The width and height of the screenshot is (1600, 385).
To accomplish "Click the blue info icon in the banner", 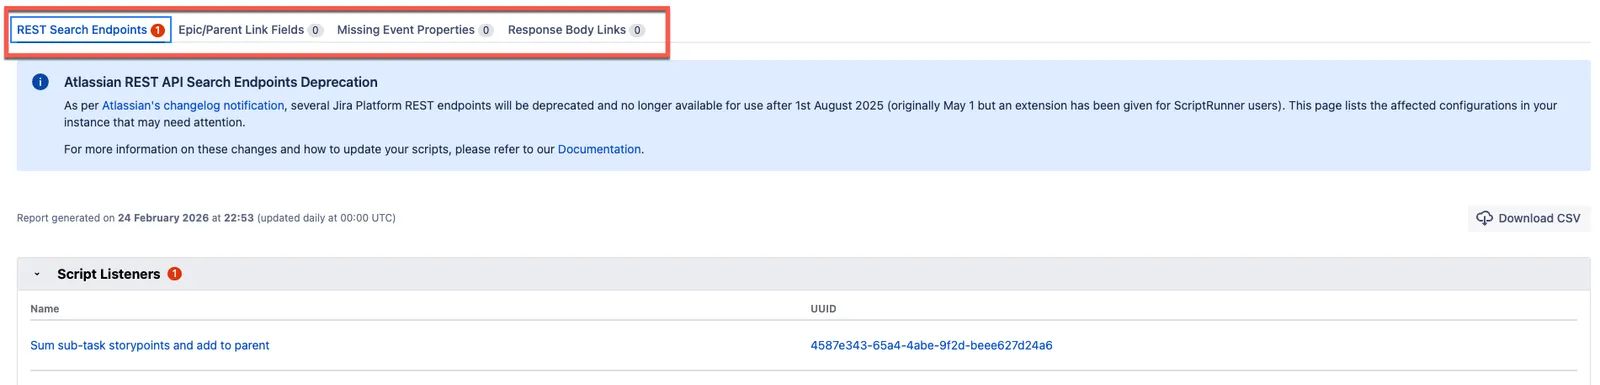I will [x=40, y=82].
